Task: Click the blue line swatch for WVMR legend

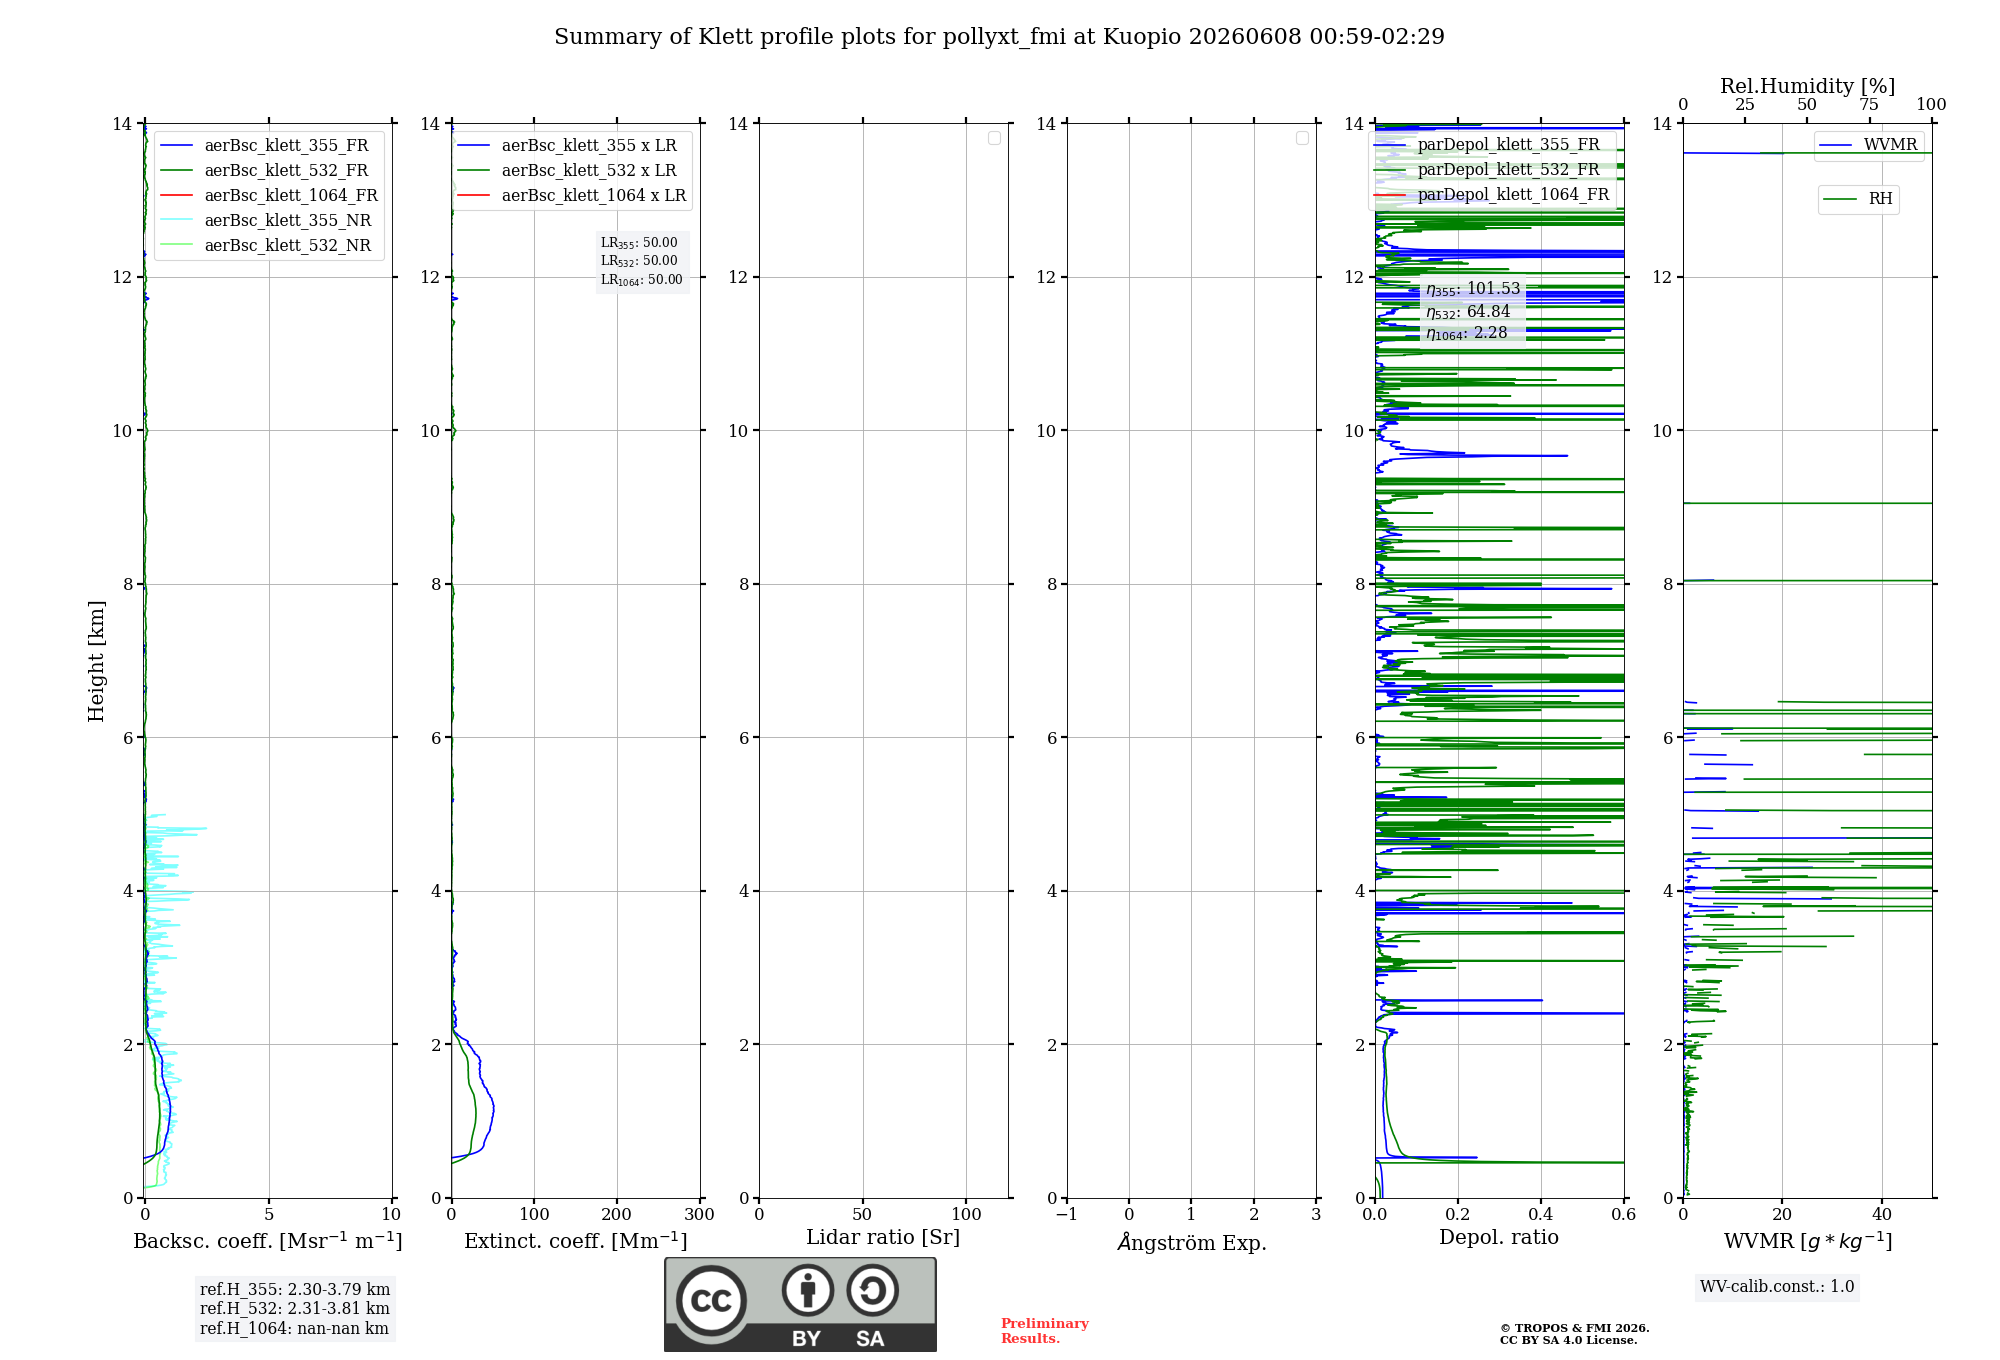Action: coord(1836,146)
